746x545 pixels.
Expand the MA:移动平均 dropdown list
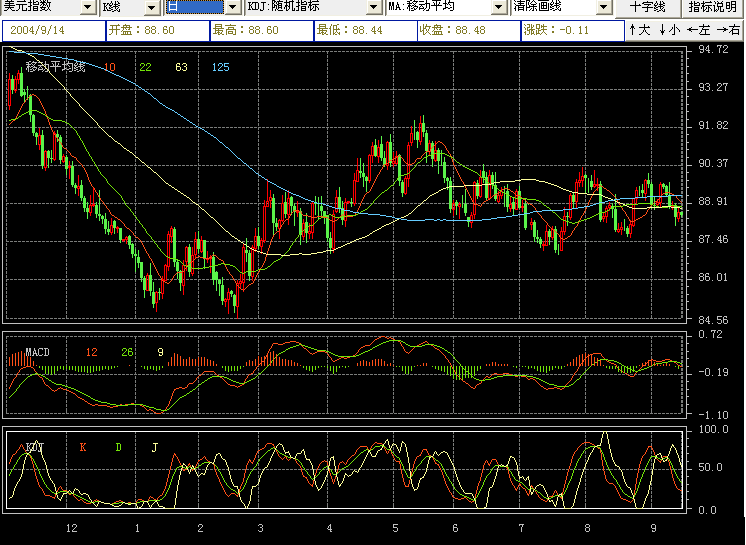coord(498,8)
